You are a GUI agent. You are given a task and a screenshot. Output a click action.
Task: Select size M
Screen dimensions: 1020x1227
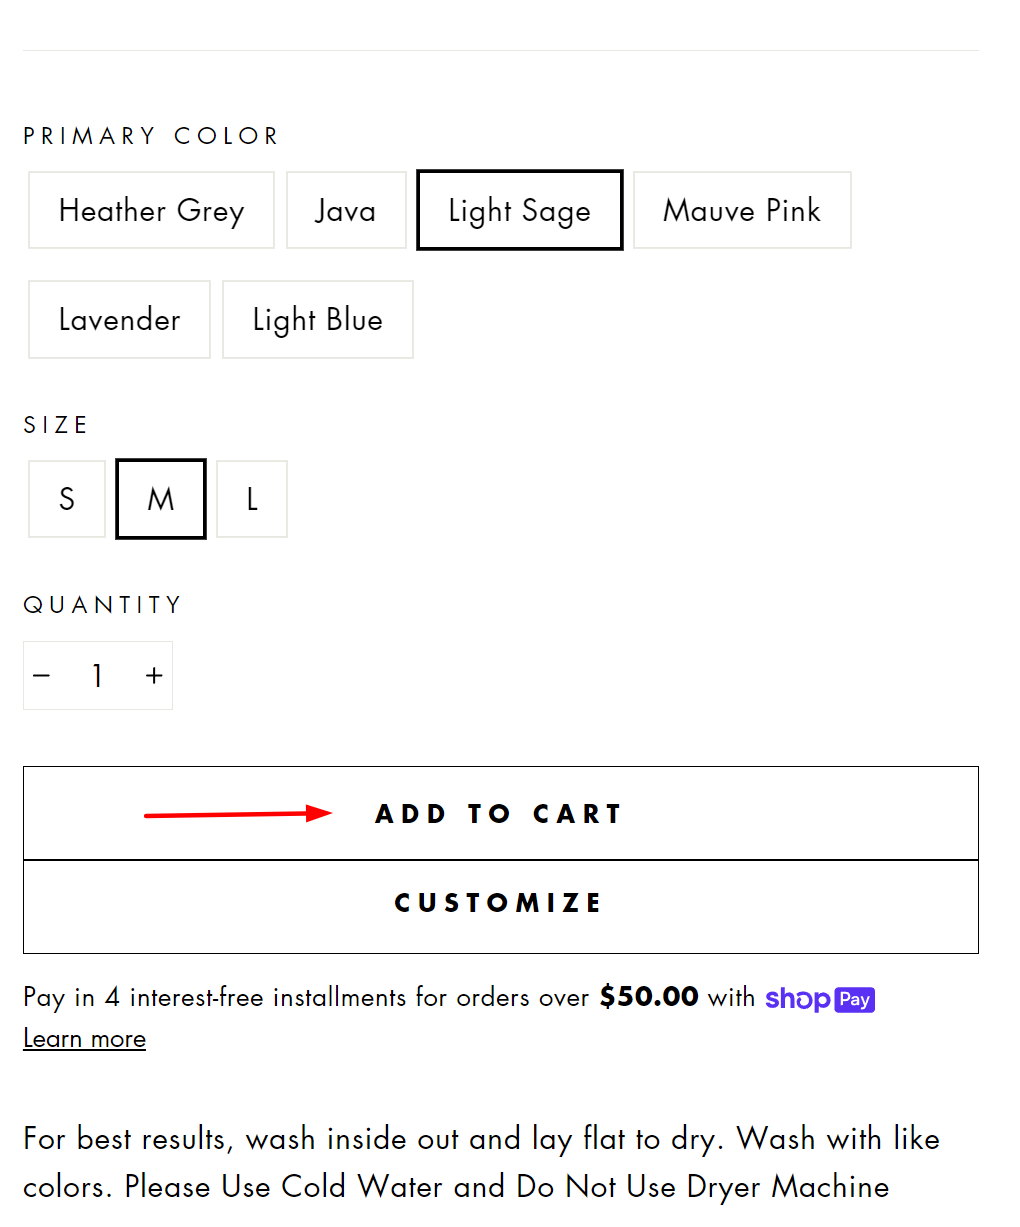pyautogui.click(x=161, y=499)
